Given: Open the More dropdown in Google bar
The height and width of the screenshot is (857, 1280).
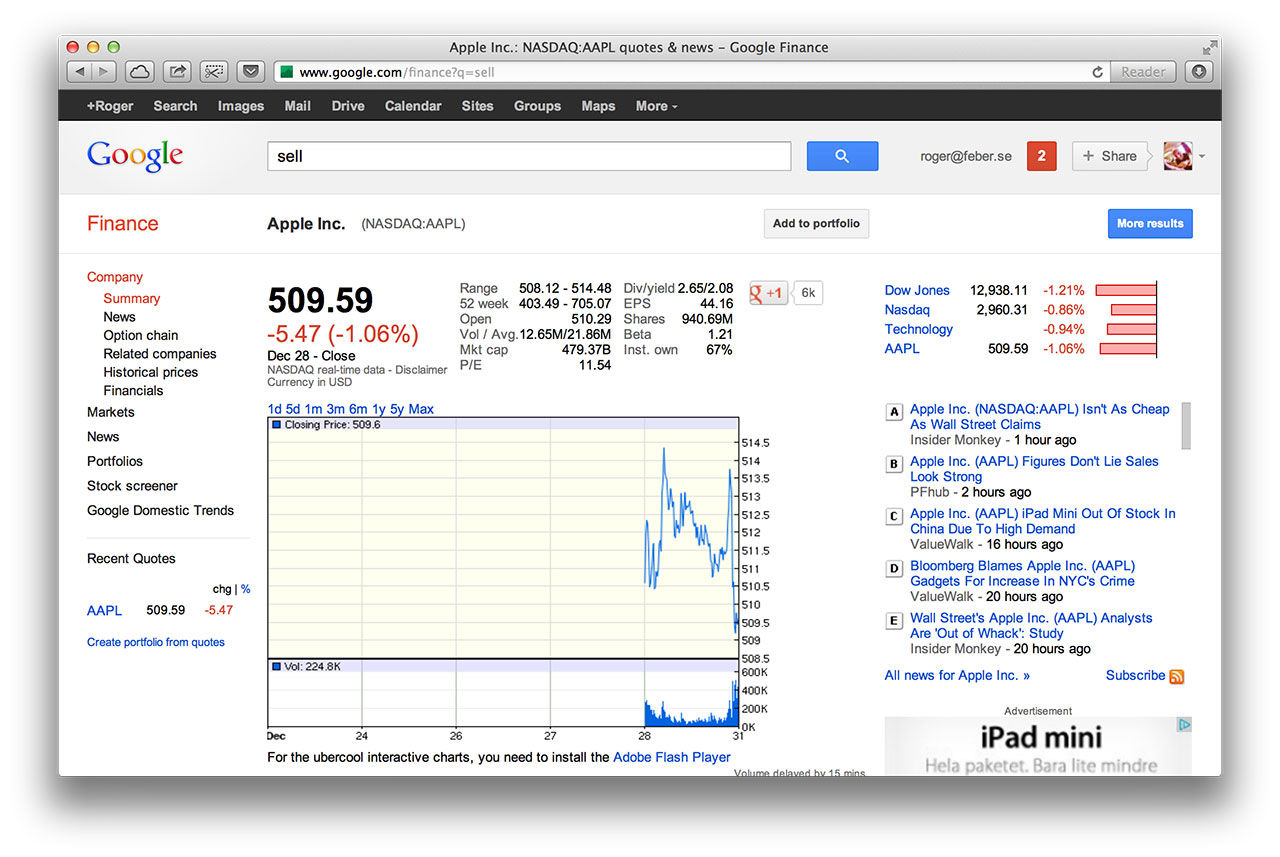Looking at the screenshot, I should (656, 106).
